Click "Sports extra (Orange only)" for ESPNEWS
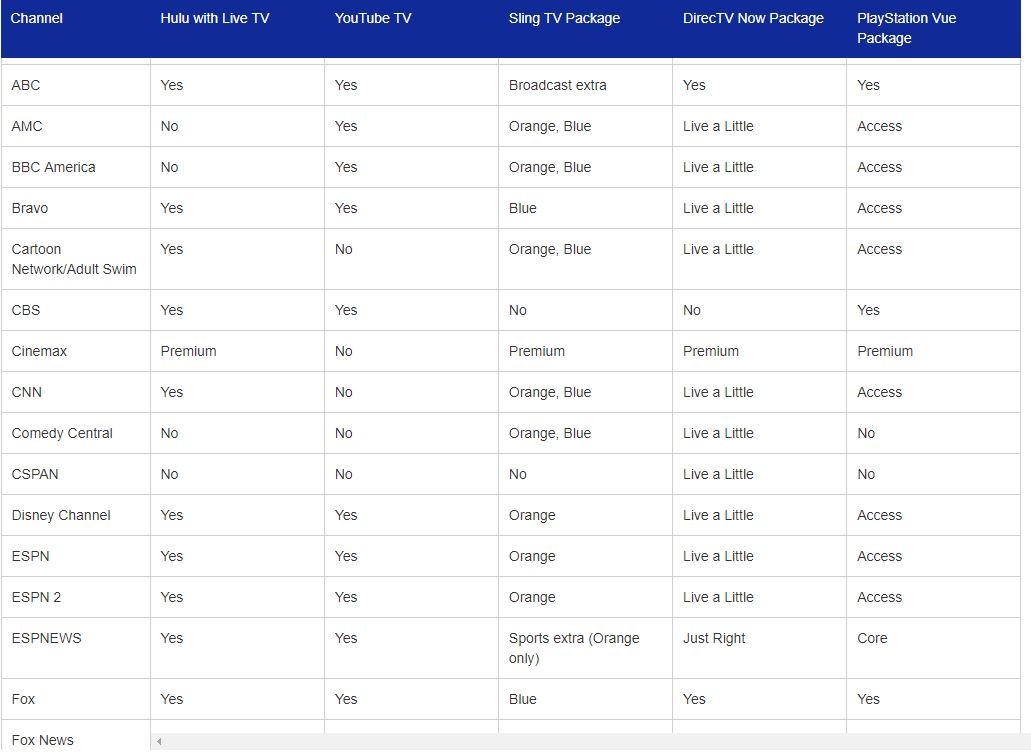This screenshot has height=754, width=1031. pos(574,648)
